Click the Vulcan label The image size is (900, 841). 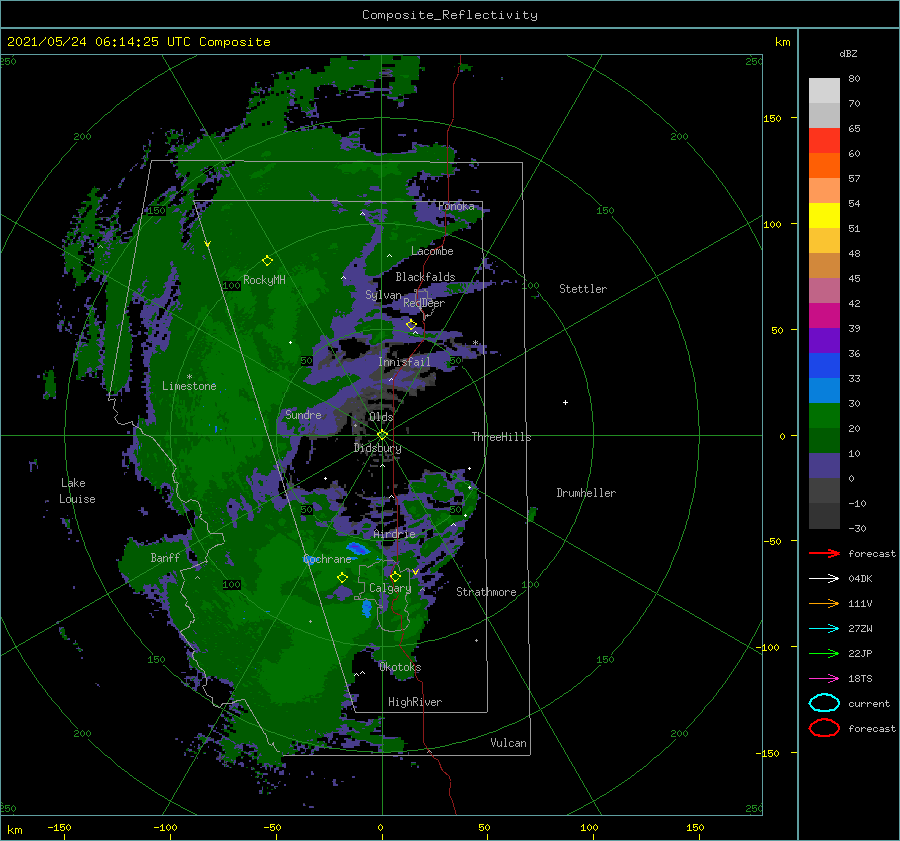point(508,743)
